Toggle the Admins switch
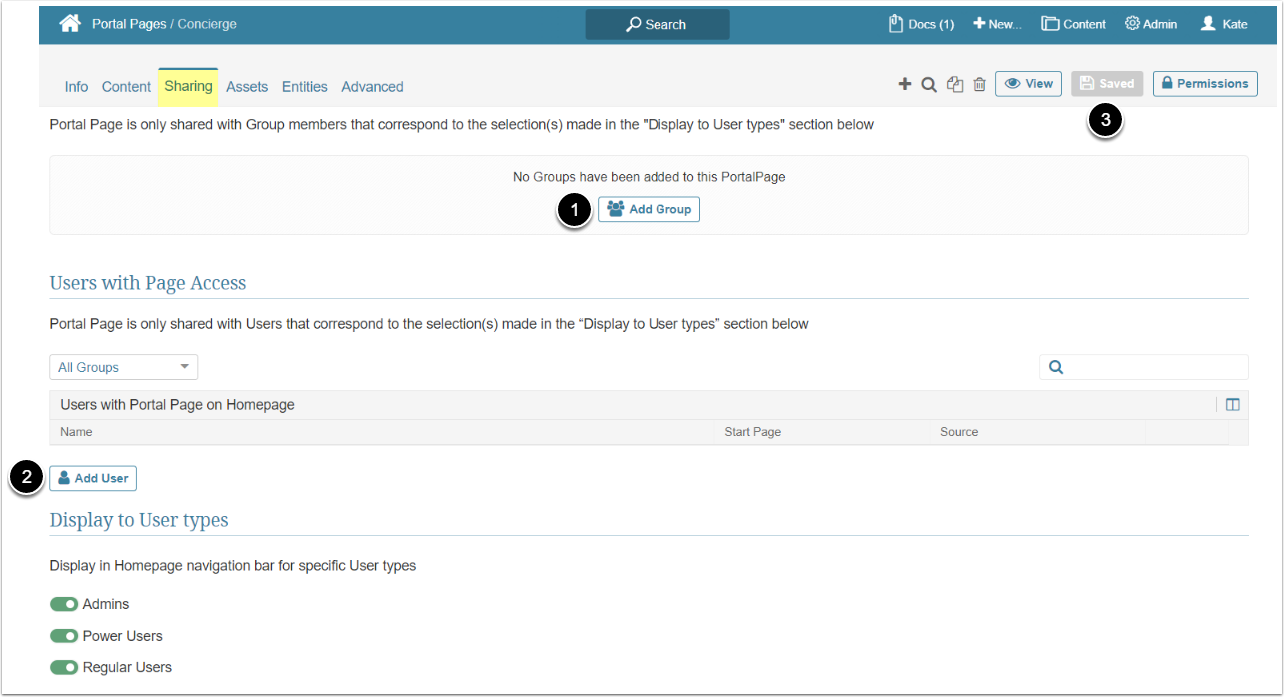 [x=64, y=604]
